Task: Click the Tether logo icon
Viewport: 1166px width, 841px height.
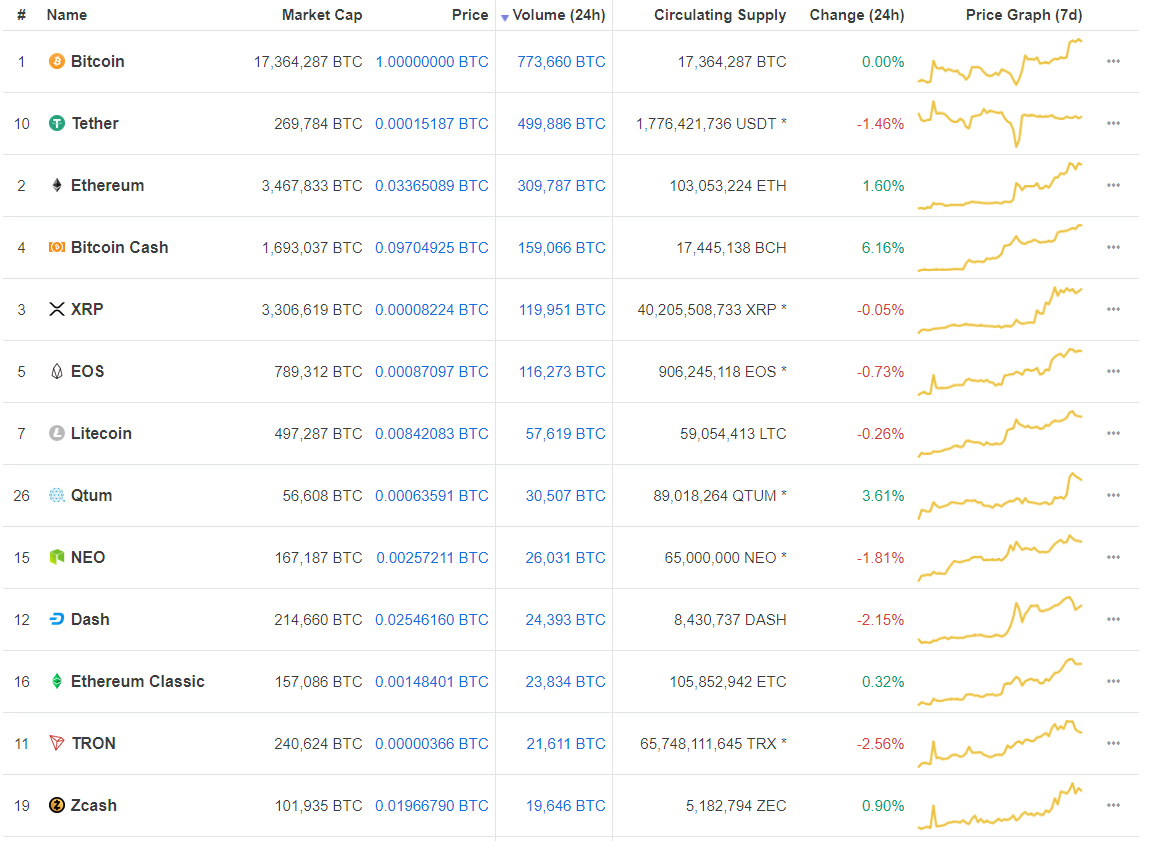Action: coord(57,123)
